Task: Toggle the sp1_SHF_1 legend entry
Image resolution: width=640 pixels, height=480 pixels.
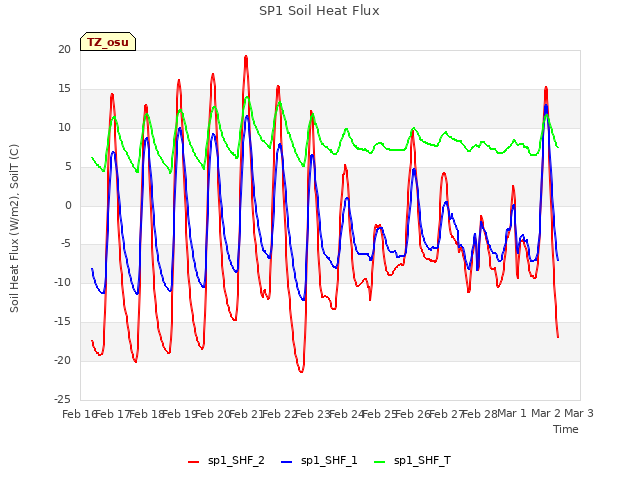Action: 319,460
